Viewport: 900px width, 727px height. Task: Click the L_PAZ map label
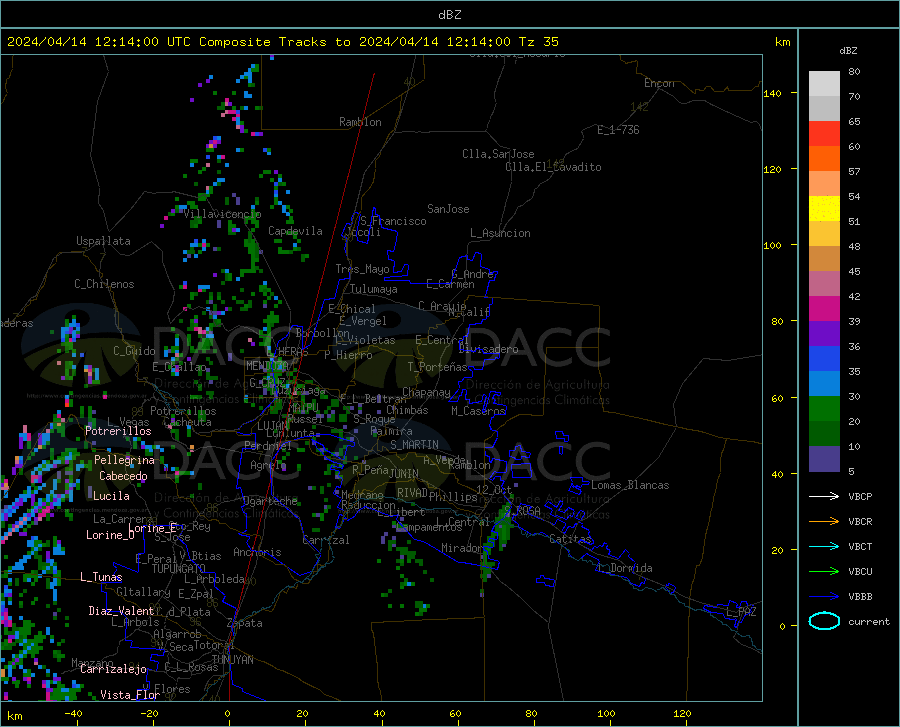point(741,612)
